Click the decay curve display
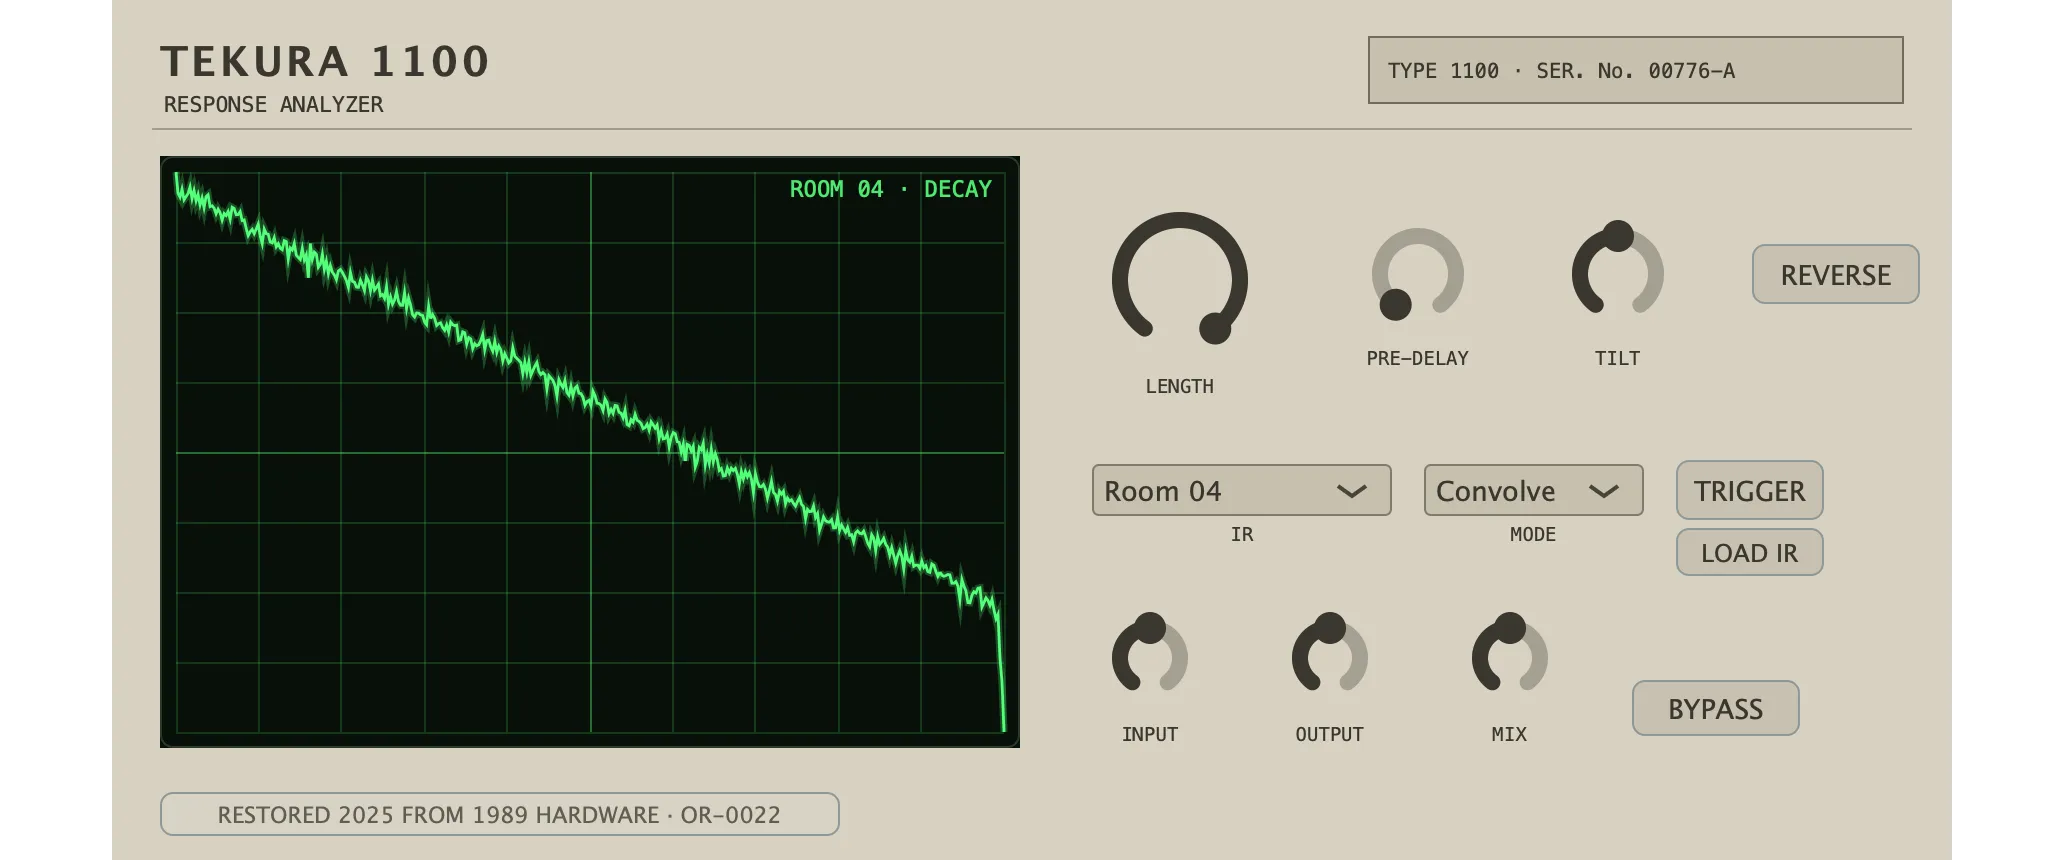 tap(590, 452)
